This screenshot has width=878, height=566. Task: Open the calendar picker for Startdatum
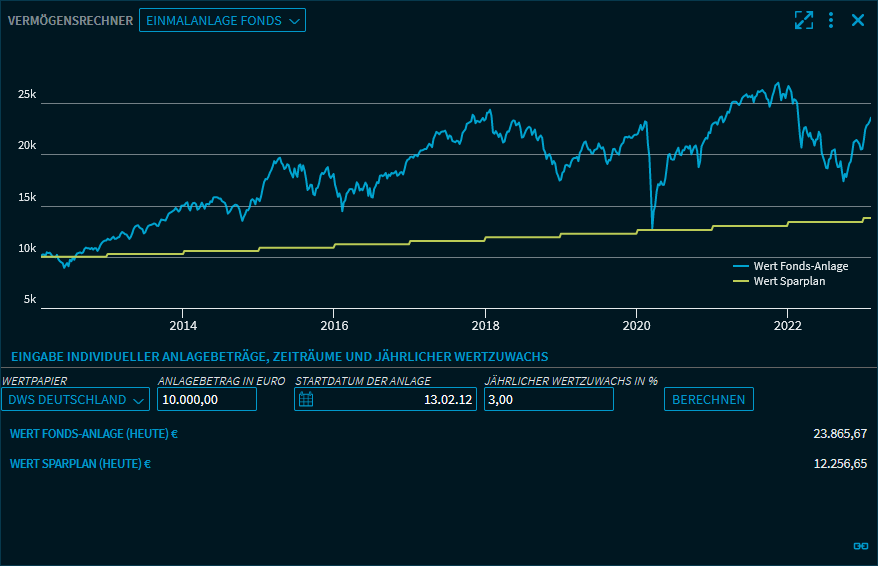306,400
